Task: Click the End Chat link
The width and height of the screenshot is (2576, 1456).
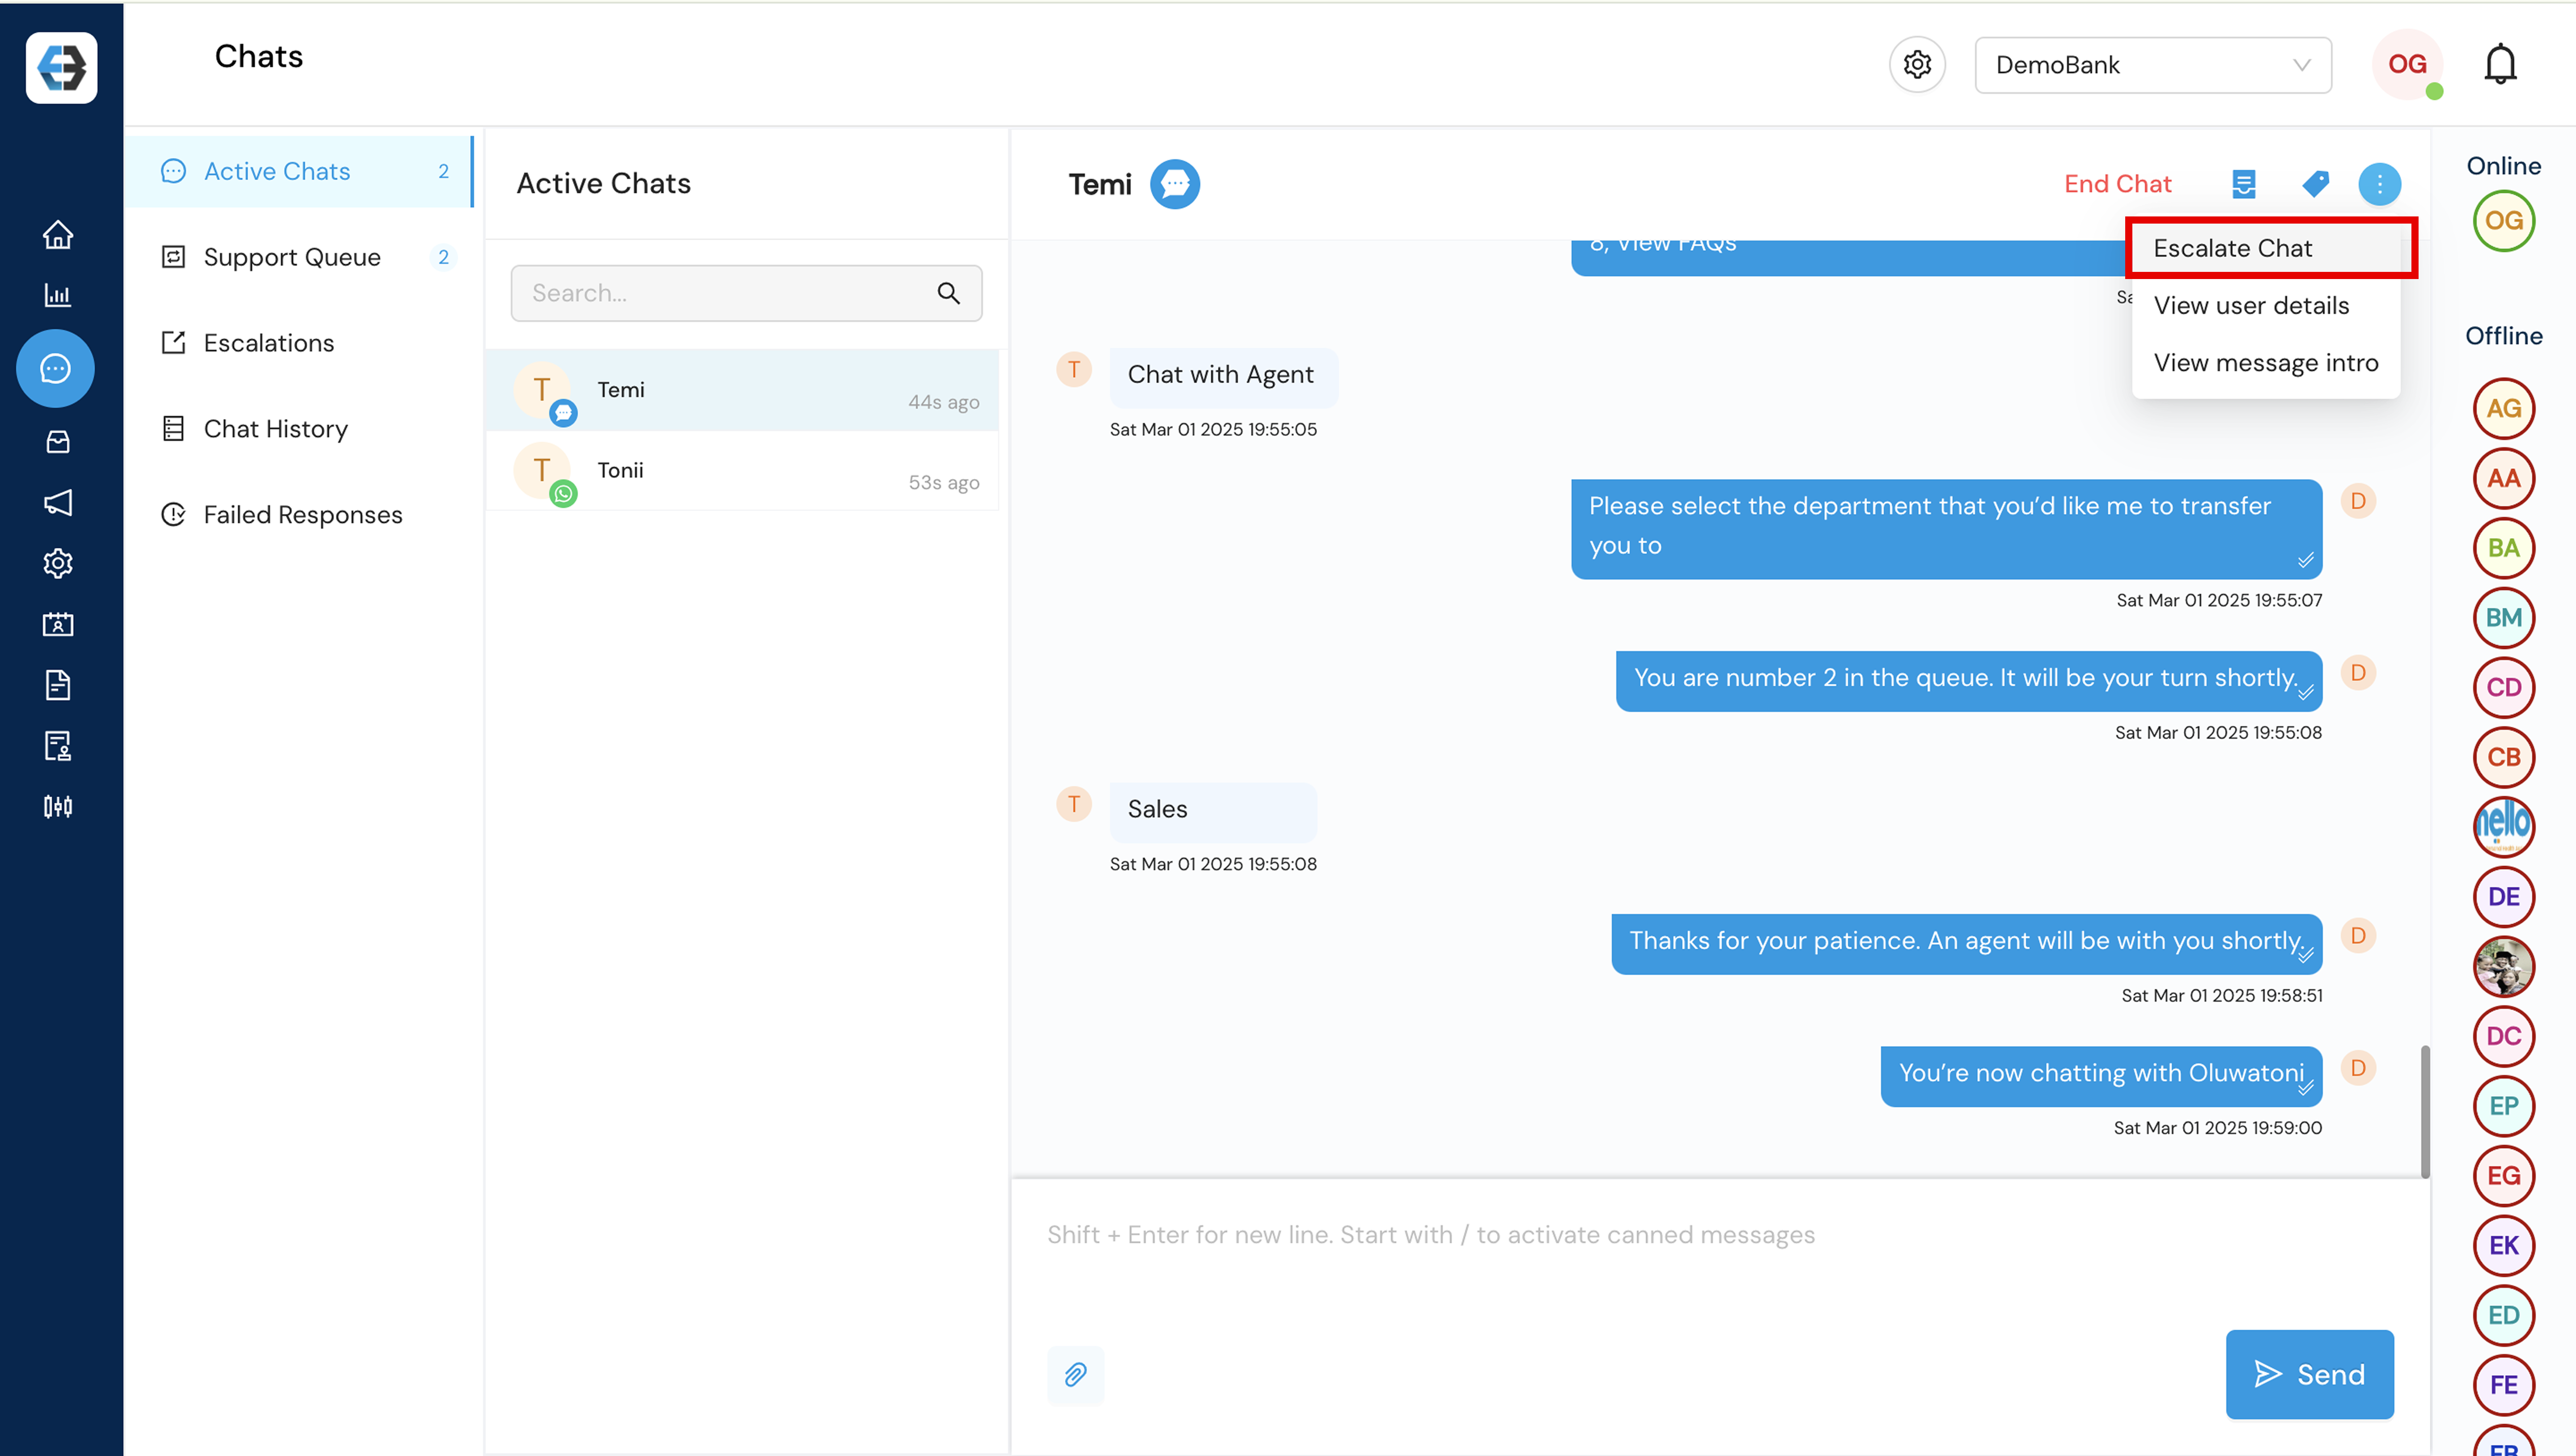Action: pos(2117,184)
